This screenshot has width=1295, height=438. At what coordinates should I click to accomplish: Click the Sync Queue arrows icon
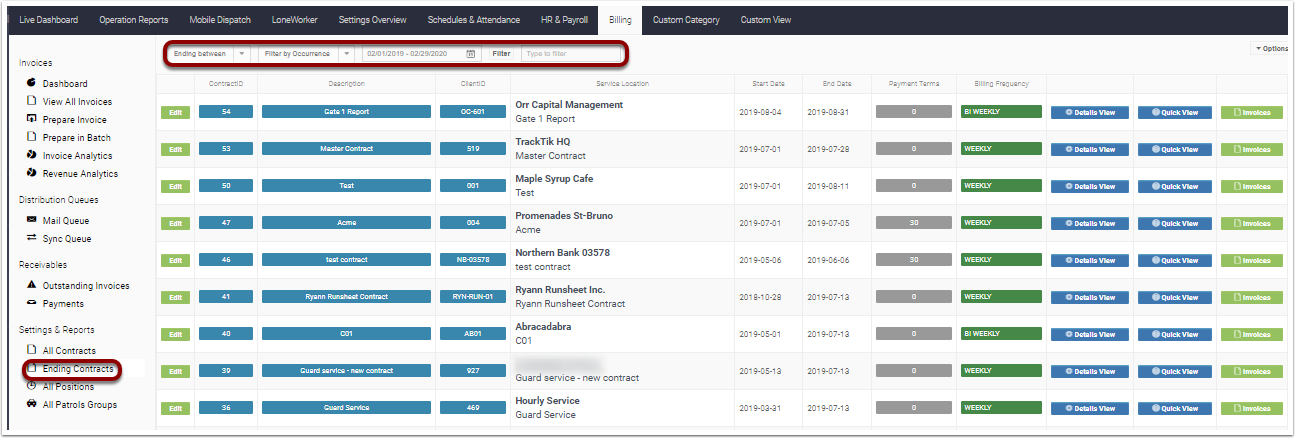click(x=32, y=238)
